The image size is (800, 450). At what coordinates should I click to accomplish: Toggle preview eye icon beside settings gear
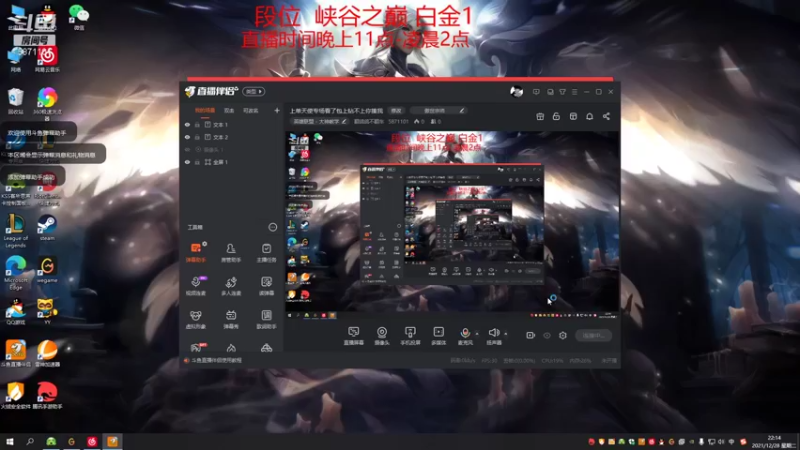pos(547,335)
